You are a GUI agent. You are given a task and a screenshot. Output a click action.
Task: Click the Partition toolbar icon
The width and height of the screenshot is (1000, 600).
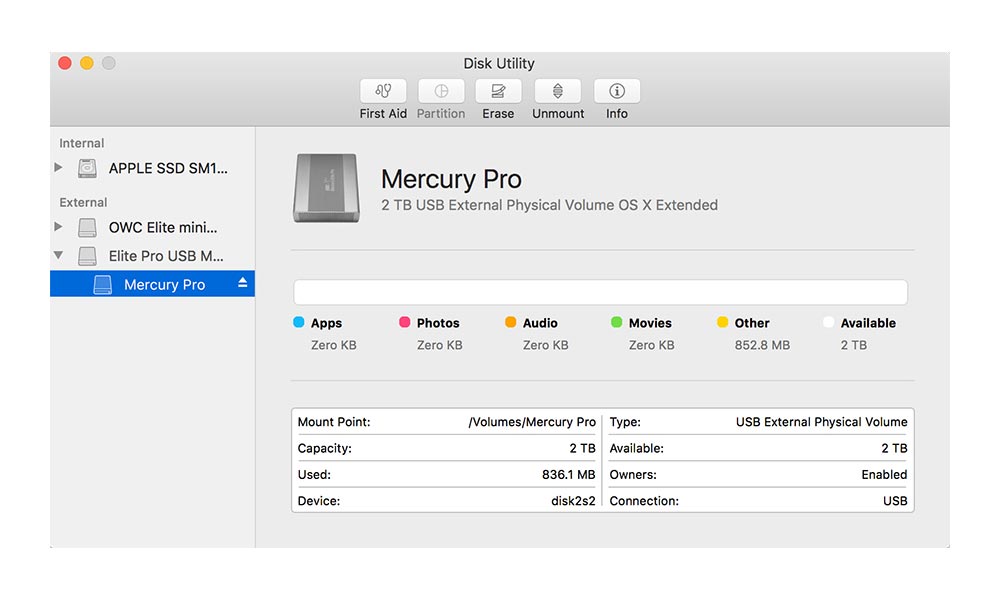[441, 91]
